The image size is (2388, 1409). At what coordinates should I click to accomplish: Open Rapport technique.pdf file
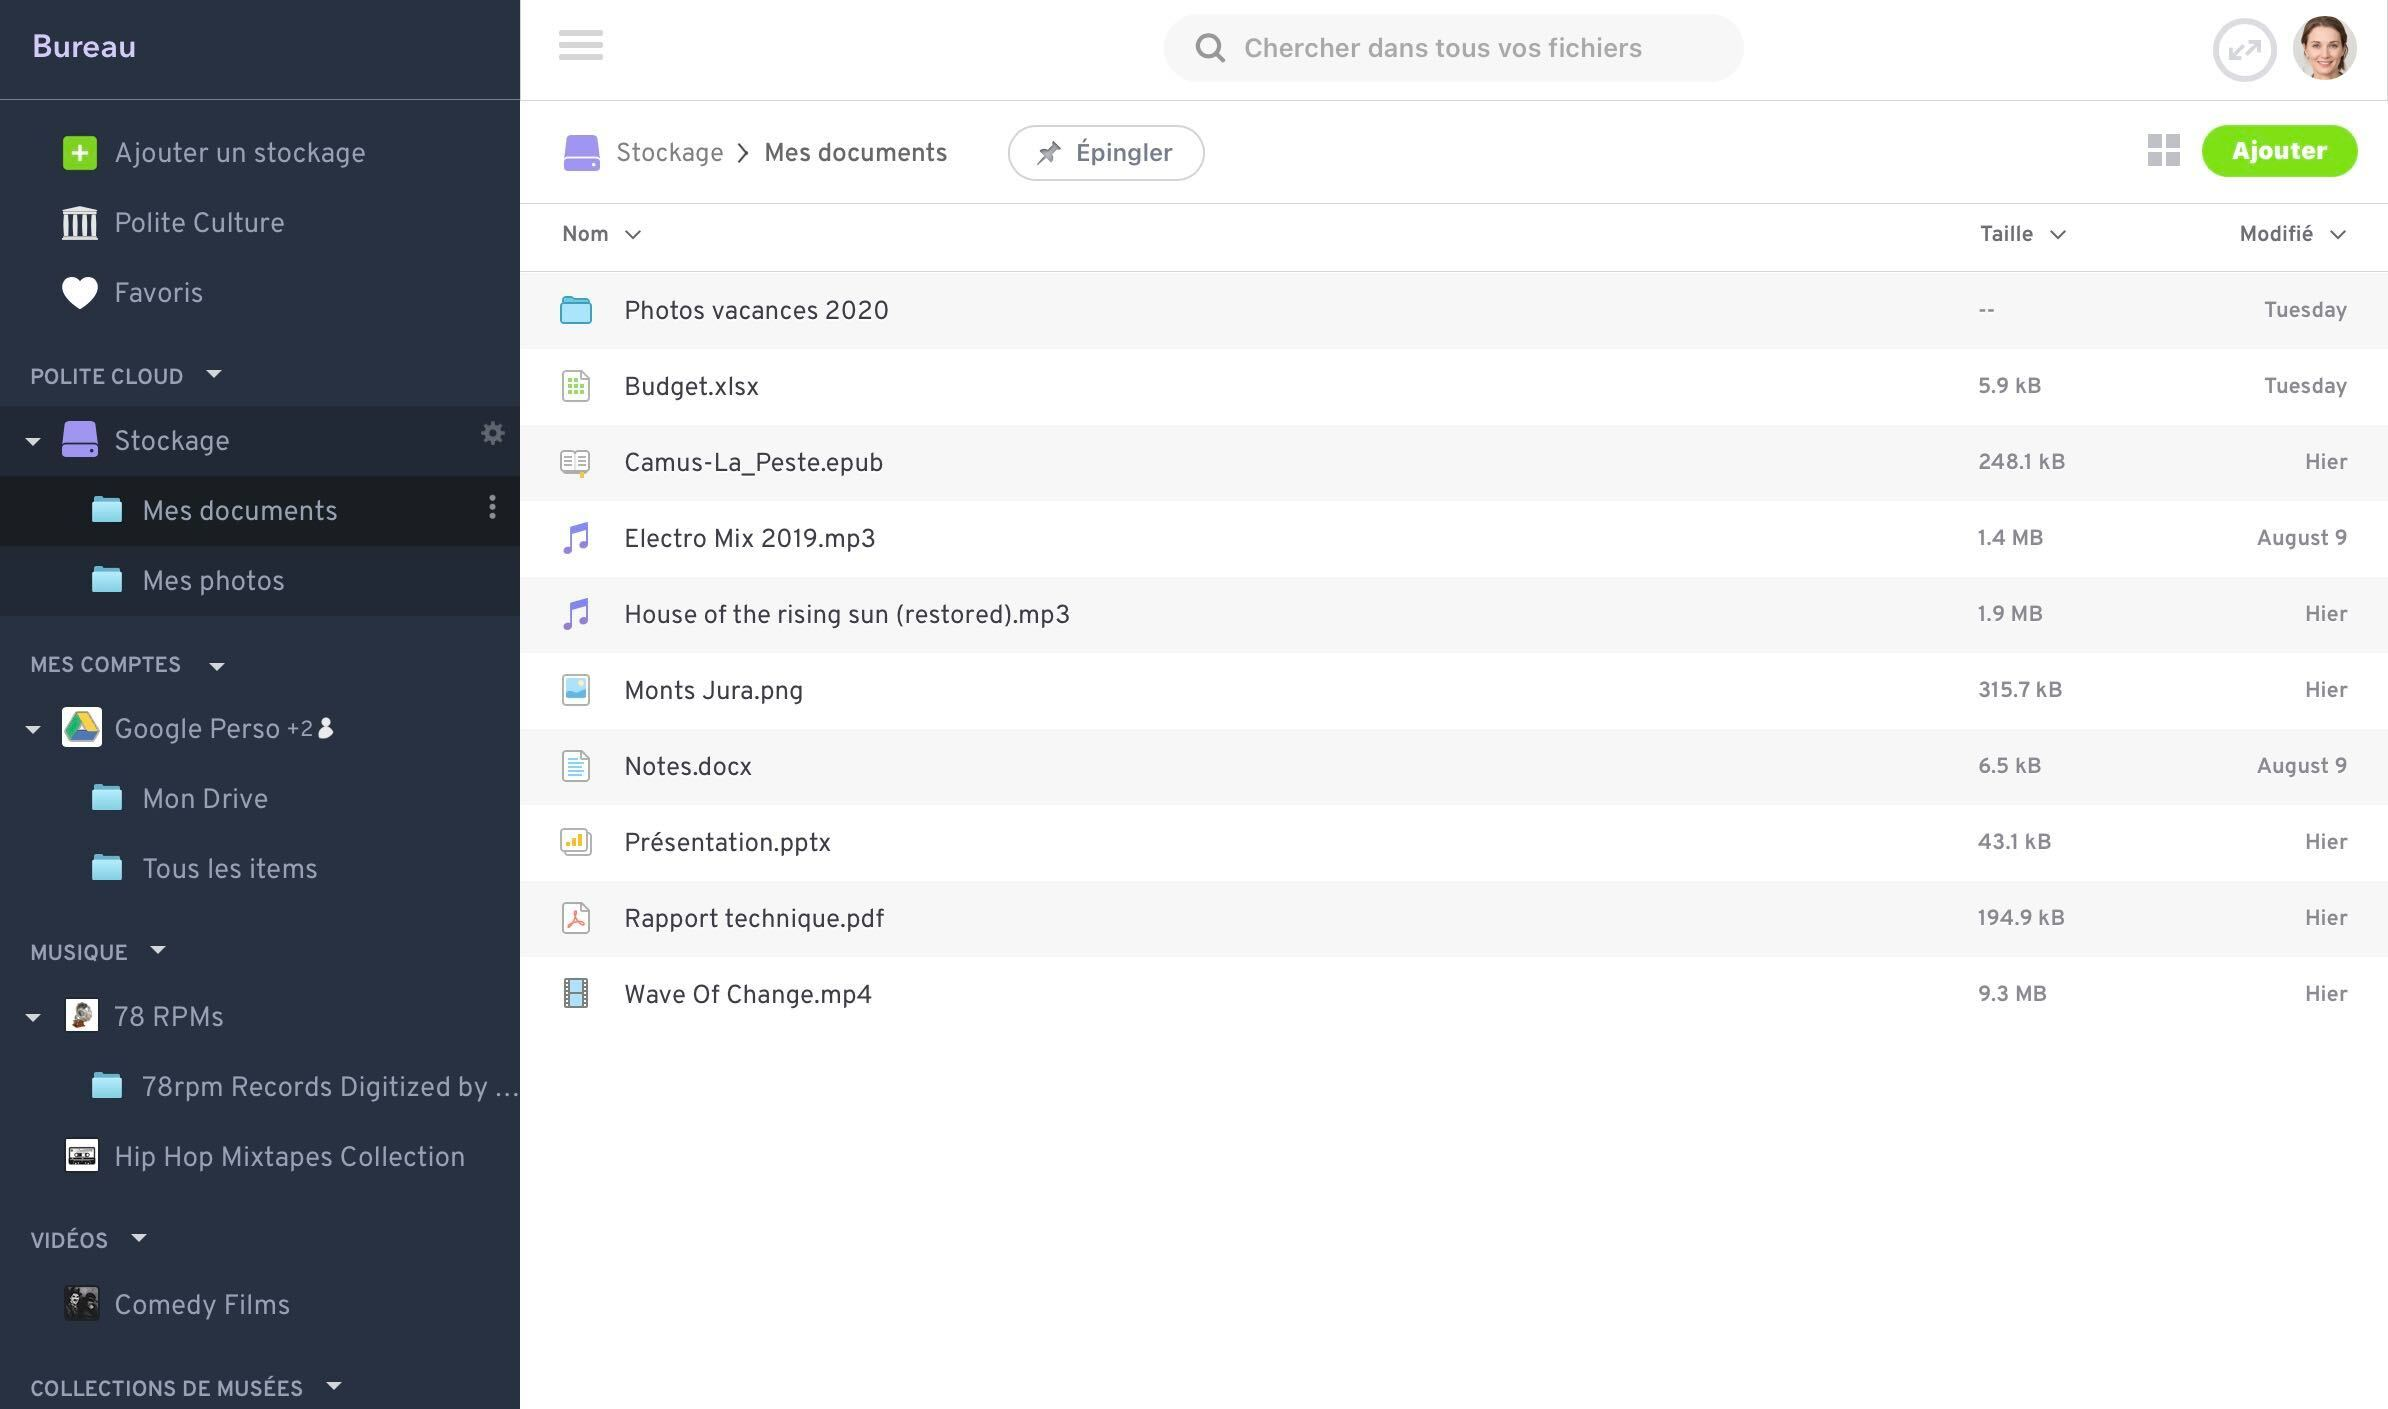coord(753,919)
